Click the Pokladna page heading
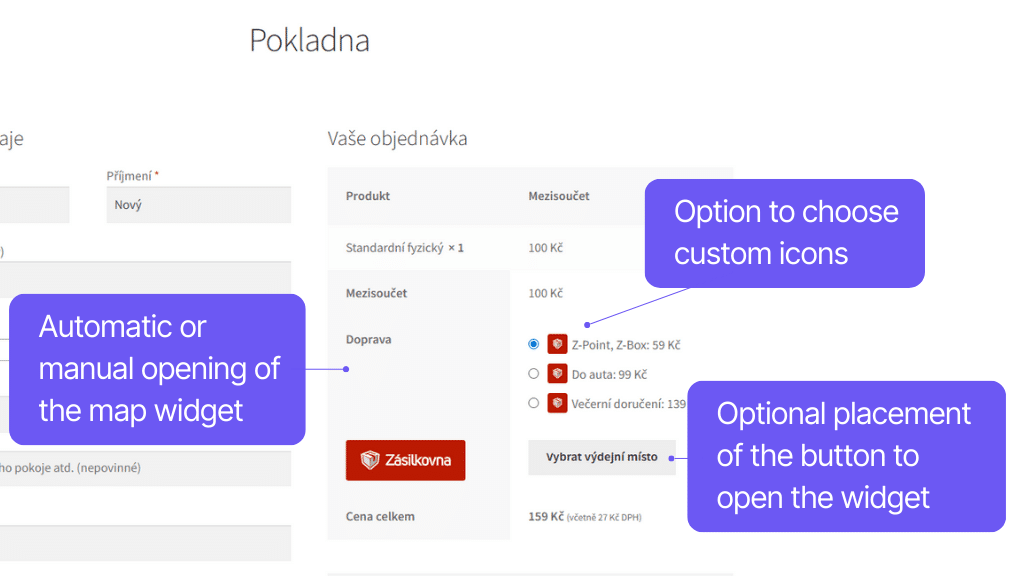Image resolution: width=1024 pixels, height=576 pixels. pos(310,40)
